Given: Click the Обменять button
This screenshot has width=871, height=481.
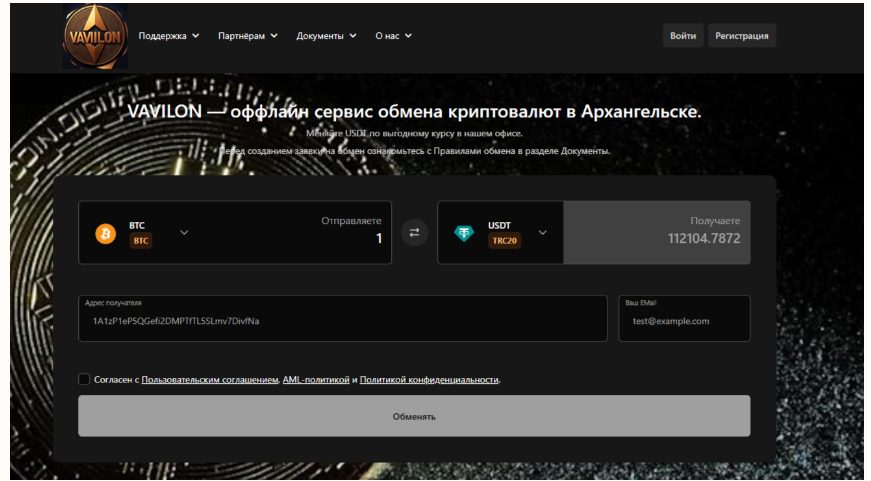Looking at the screenshot, I should coord(414,416).
